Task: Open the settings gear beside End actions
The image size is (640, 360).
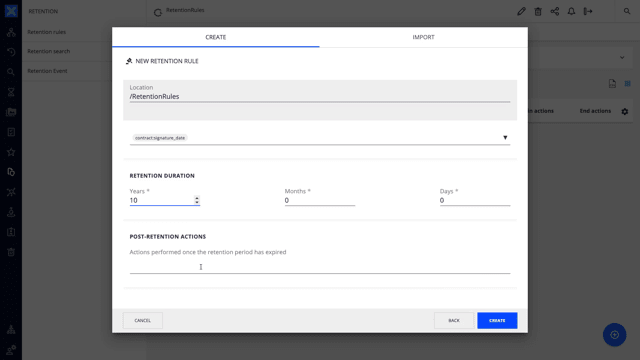Action: pyautogui.click(x=625, y=111)
